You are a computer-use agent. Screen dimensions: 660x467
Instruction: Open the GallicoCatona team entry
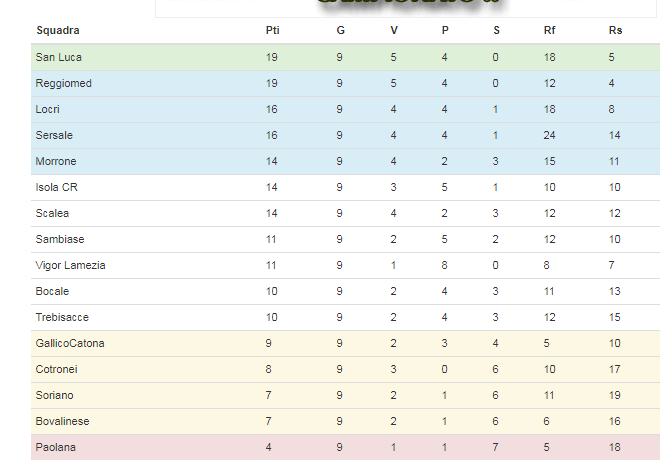(70, 343)
